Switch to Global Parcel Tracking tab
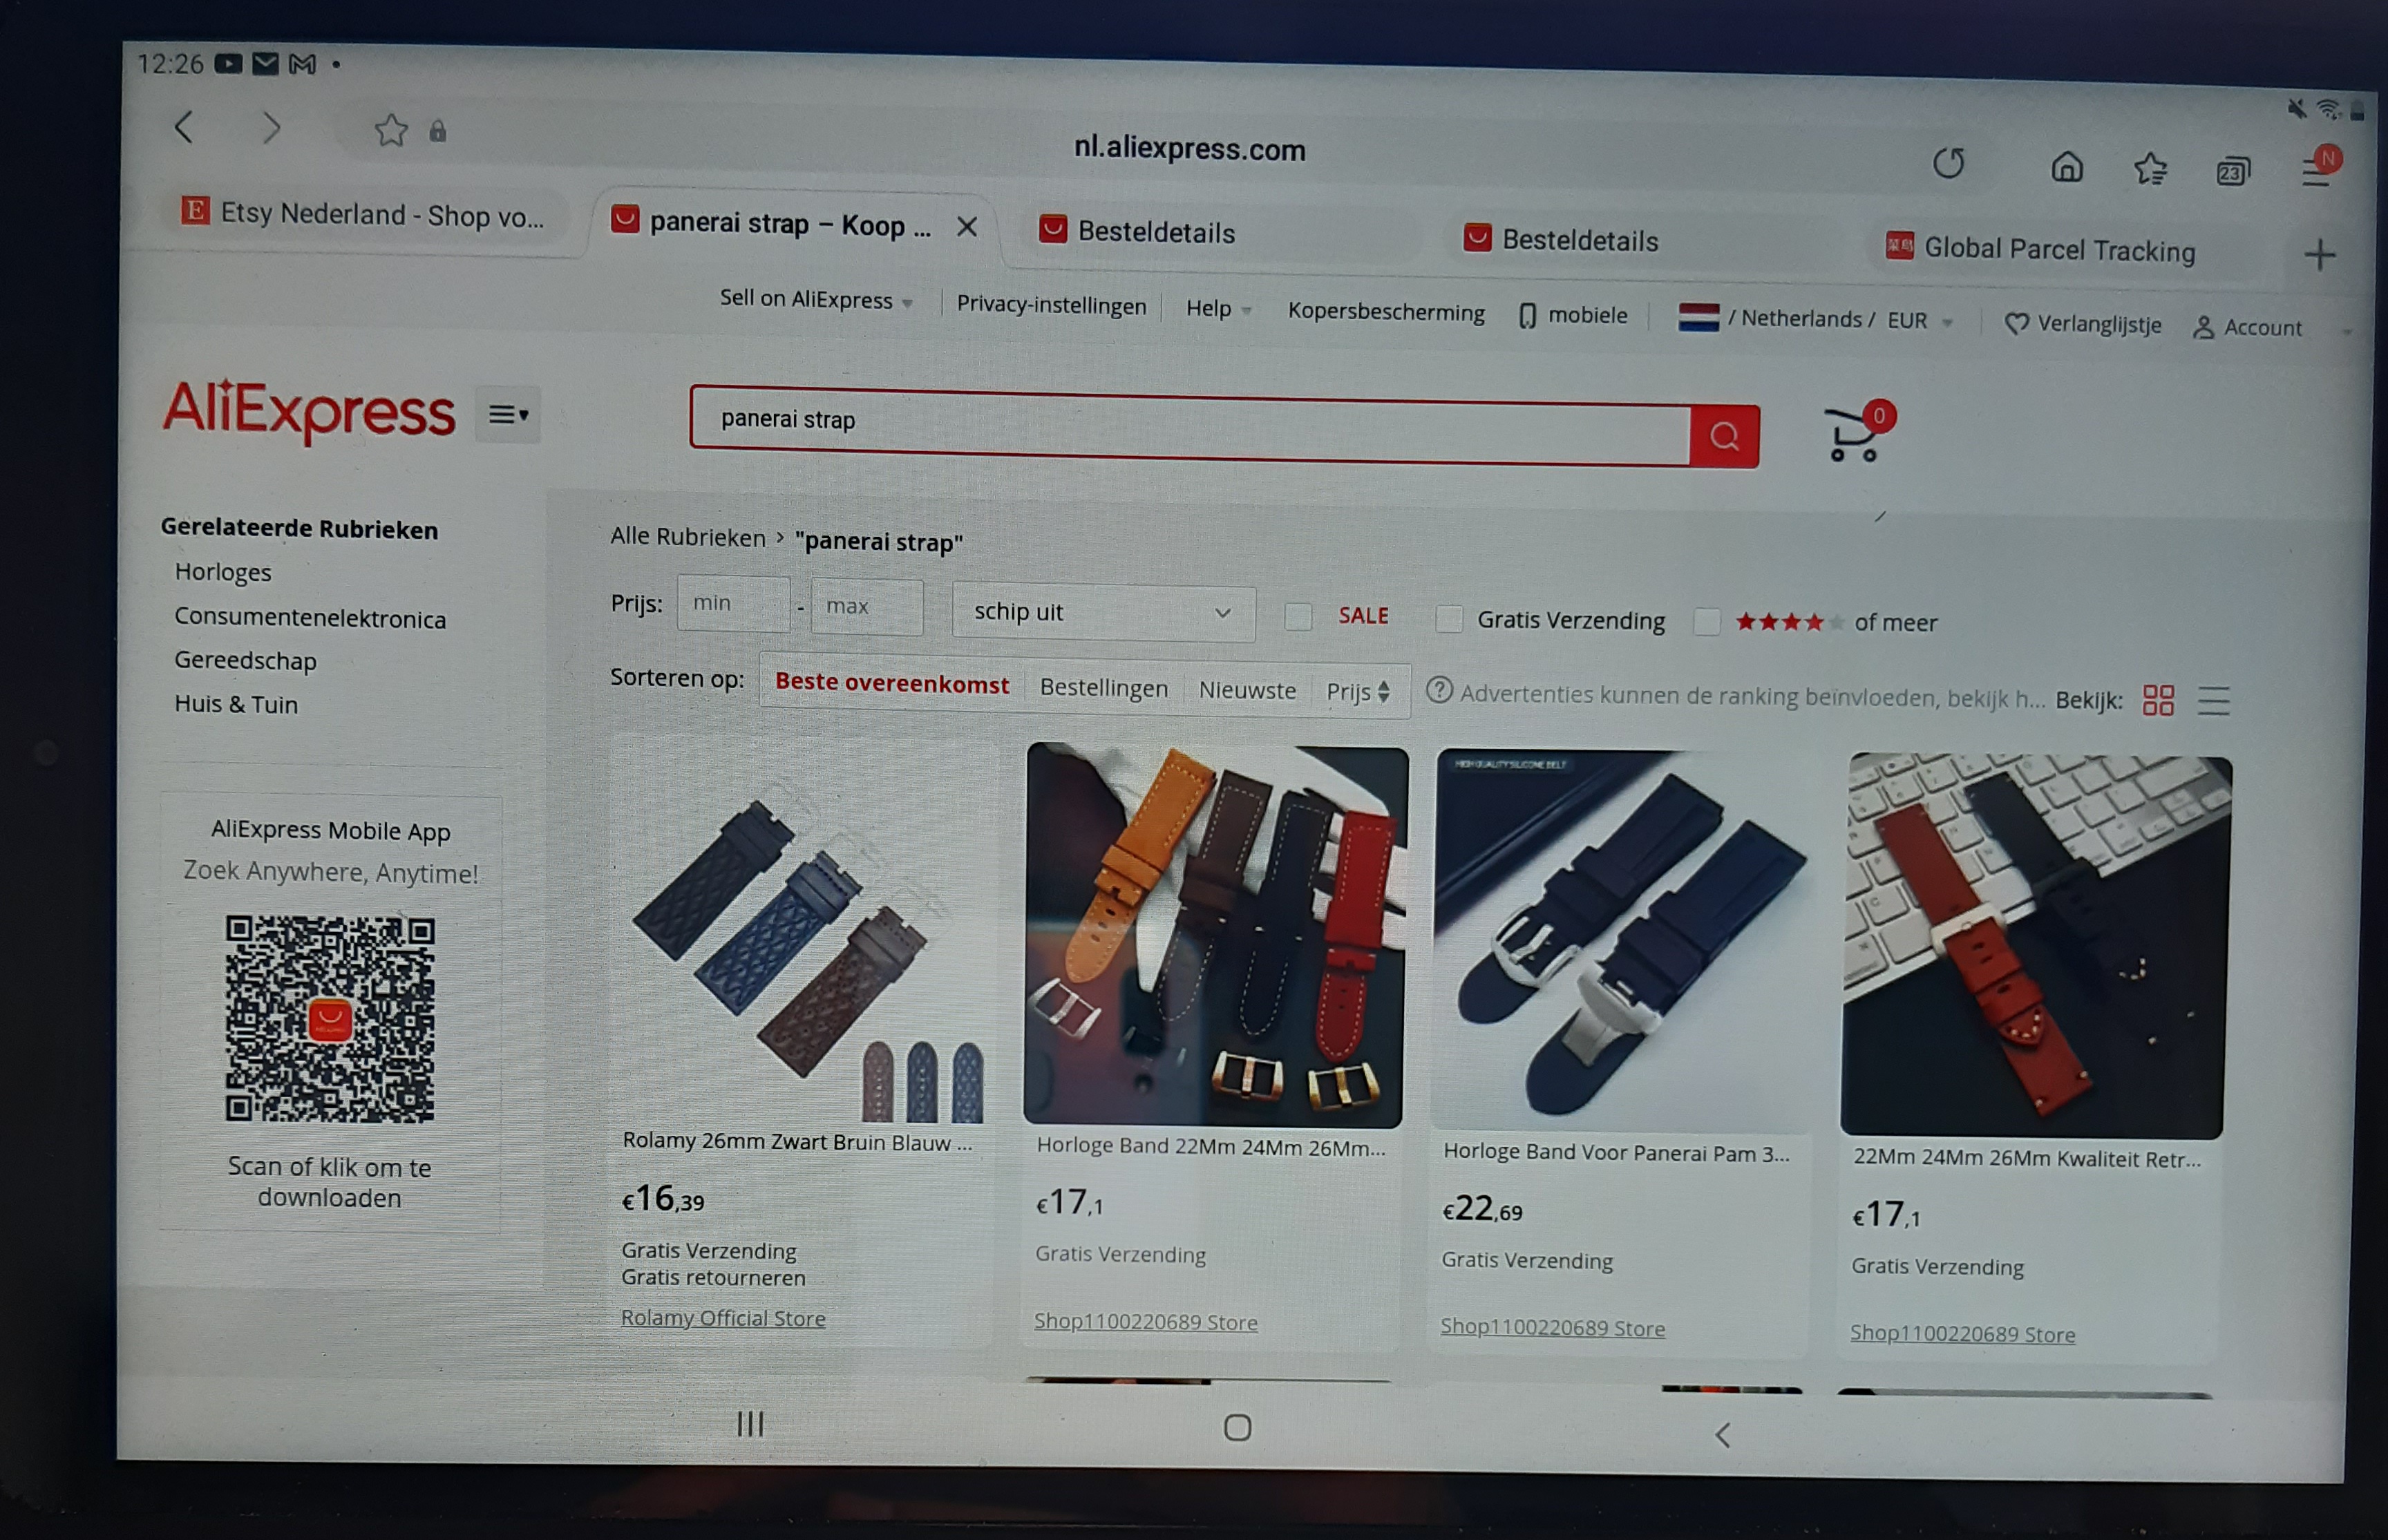 click(2040, 248)
